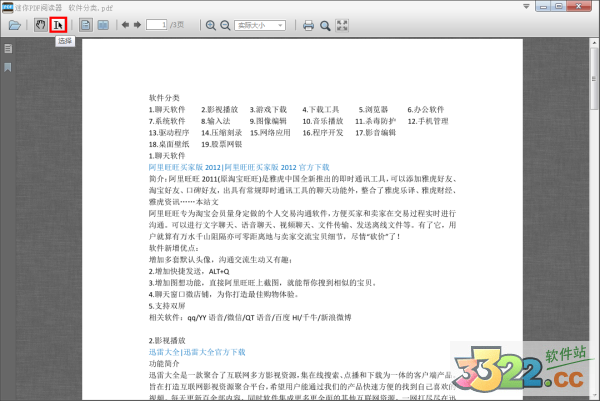
Task: Click the text 17.影音编辑
Action: [375, 132]
